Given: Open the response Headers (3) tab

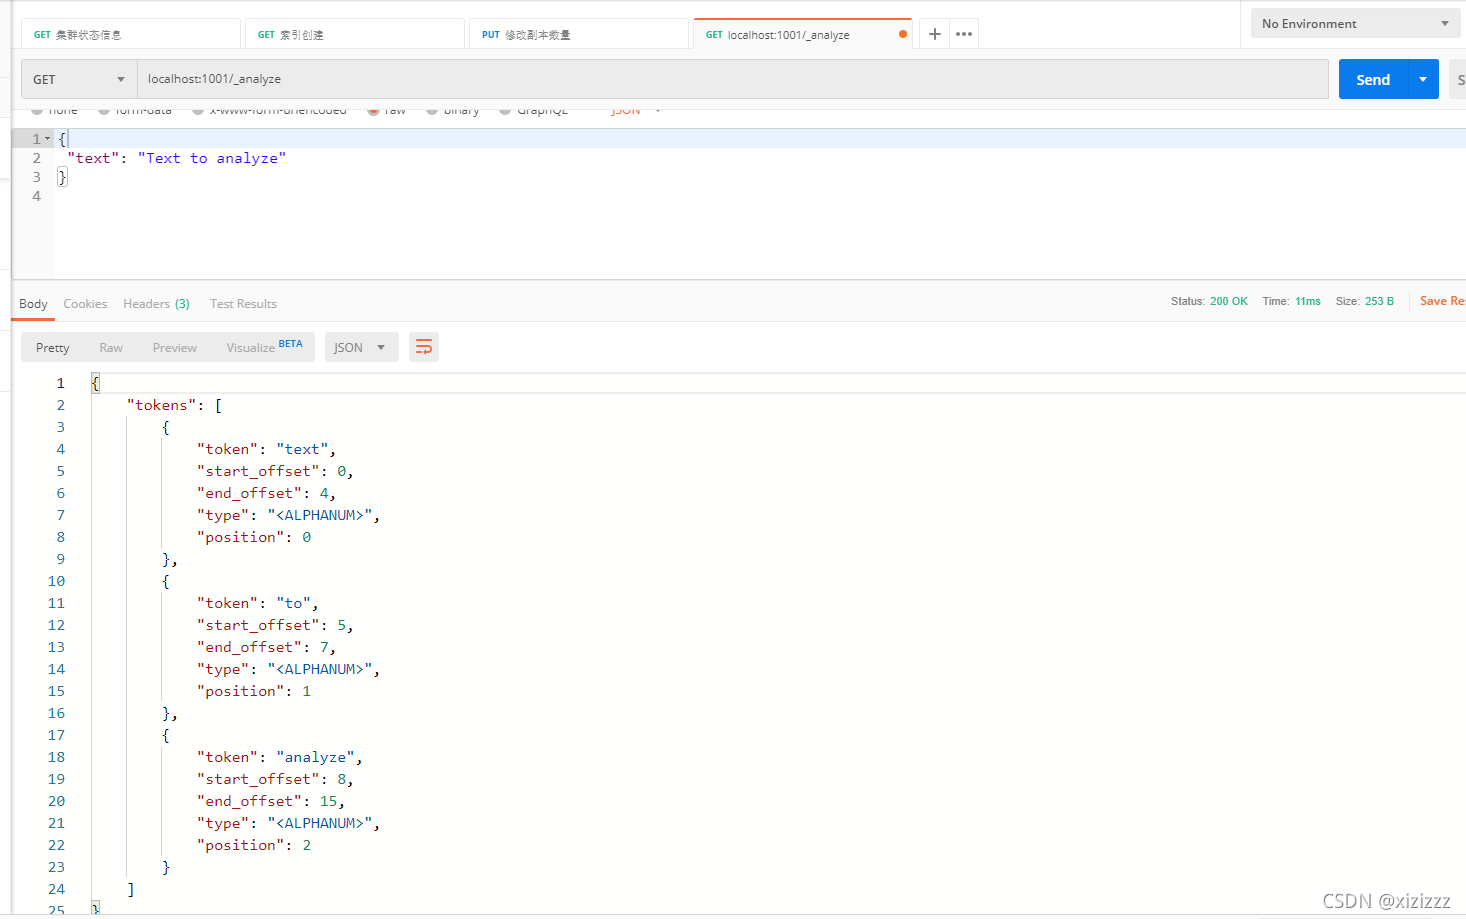Looking at the screenshot, I should tap(156, 303).
